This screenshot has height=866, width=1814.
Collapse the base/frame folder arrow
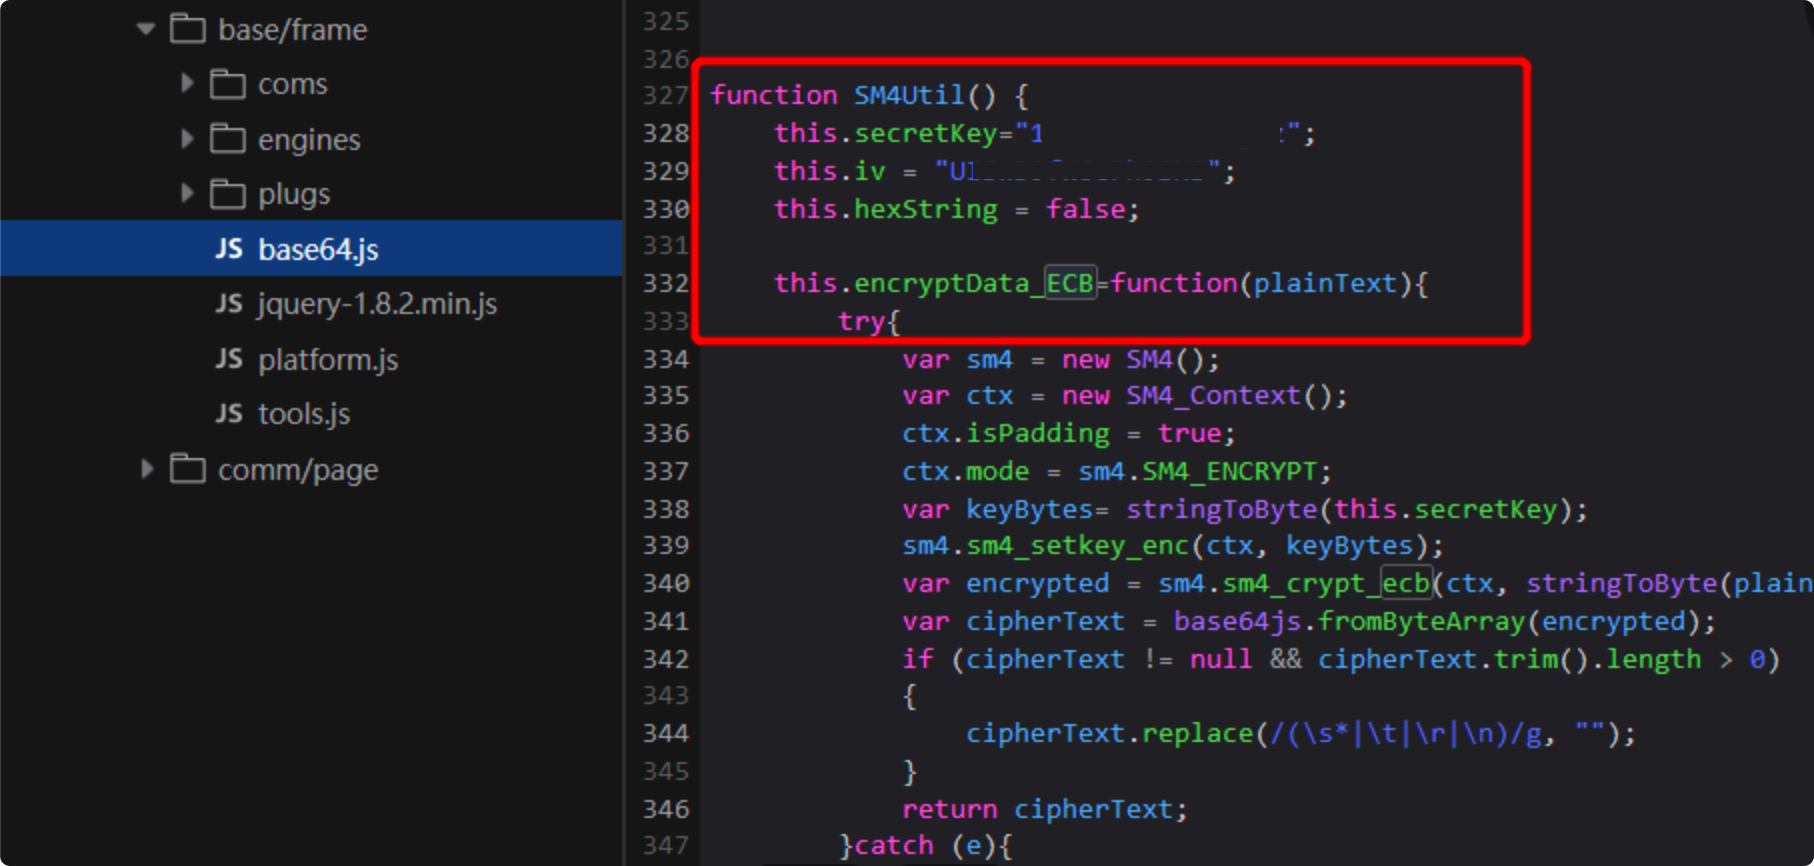[146, 29]
